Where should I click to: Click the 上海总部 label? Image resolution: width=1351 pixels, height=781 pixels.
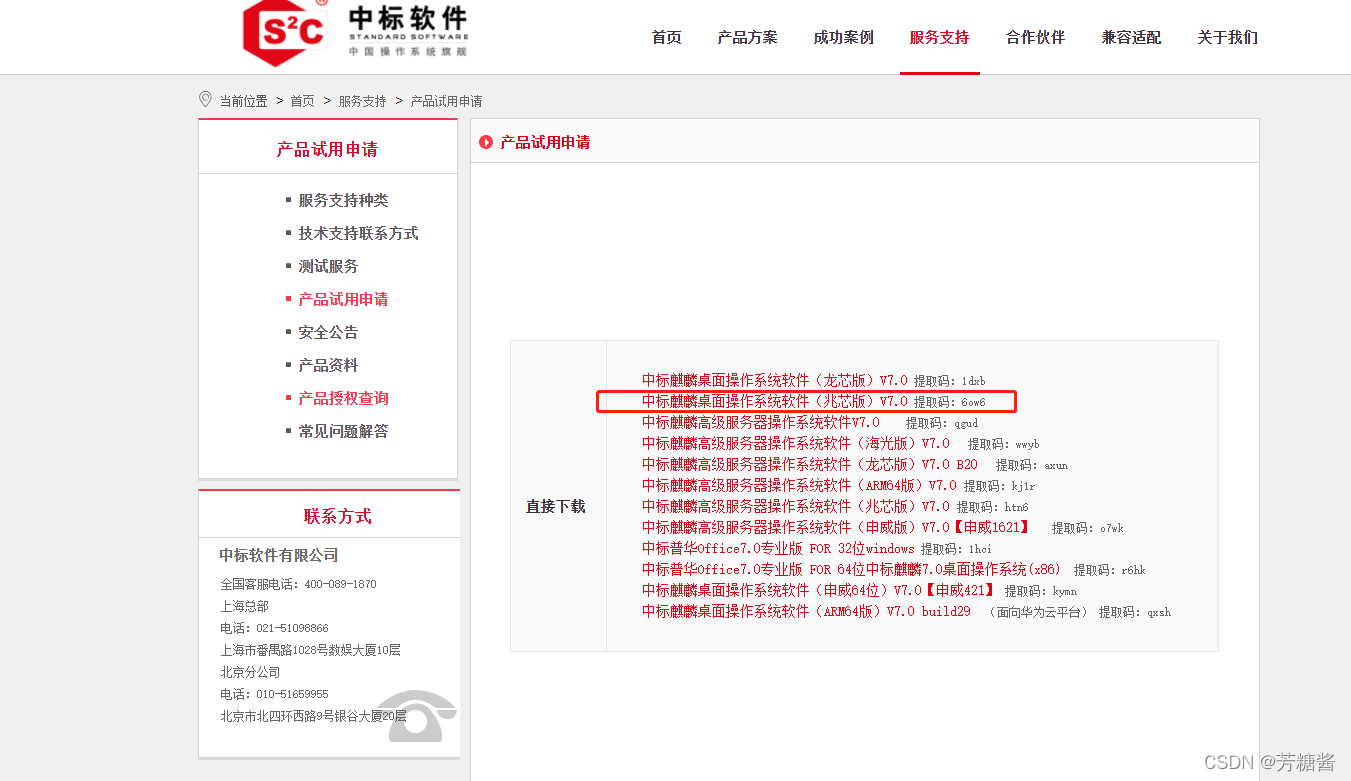click(x=244, y=606)
